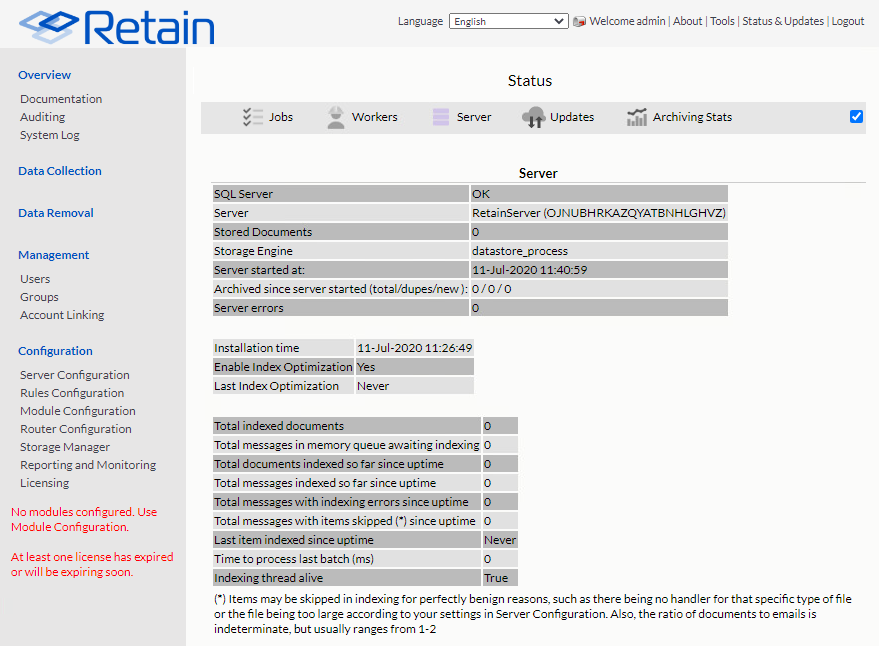This screenshot has height=646, width=879.
Task: Expand the Data Collection section
Action: click(60, 170)
